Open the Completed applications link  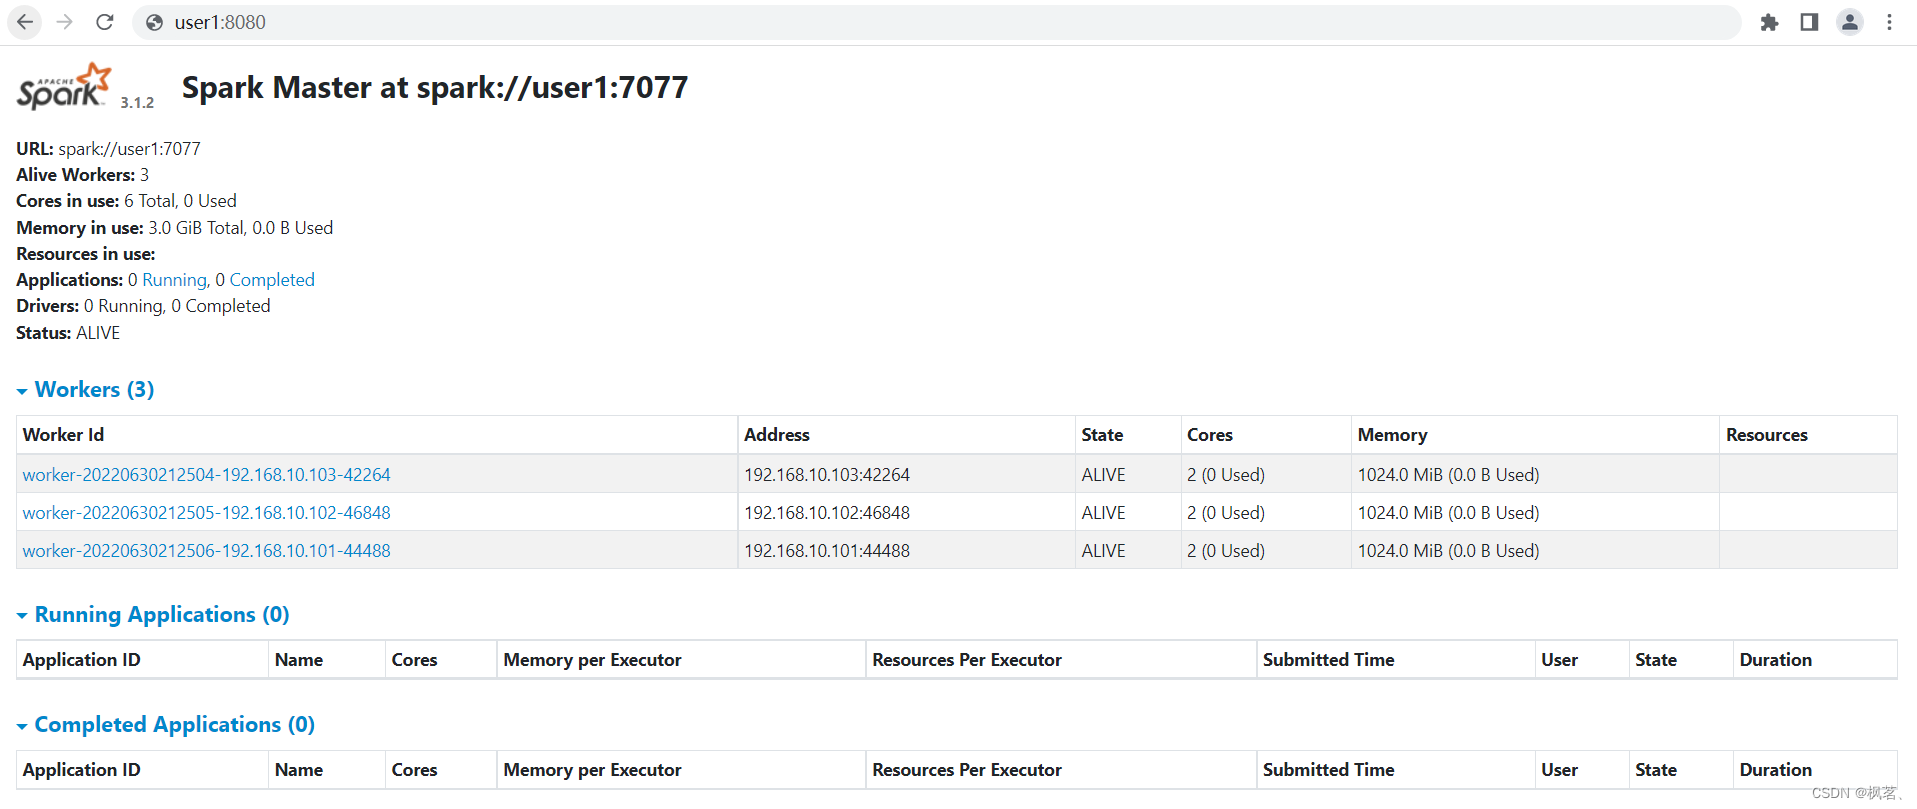click(x=272, y=280)
